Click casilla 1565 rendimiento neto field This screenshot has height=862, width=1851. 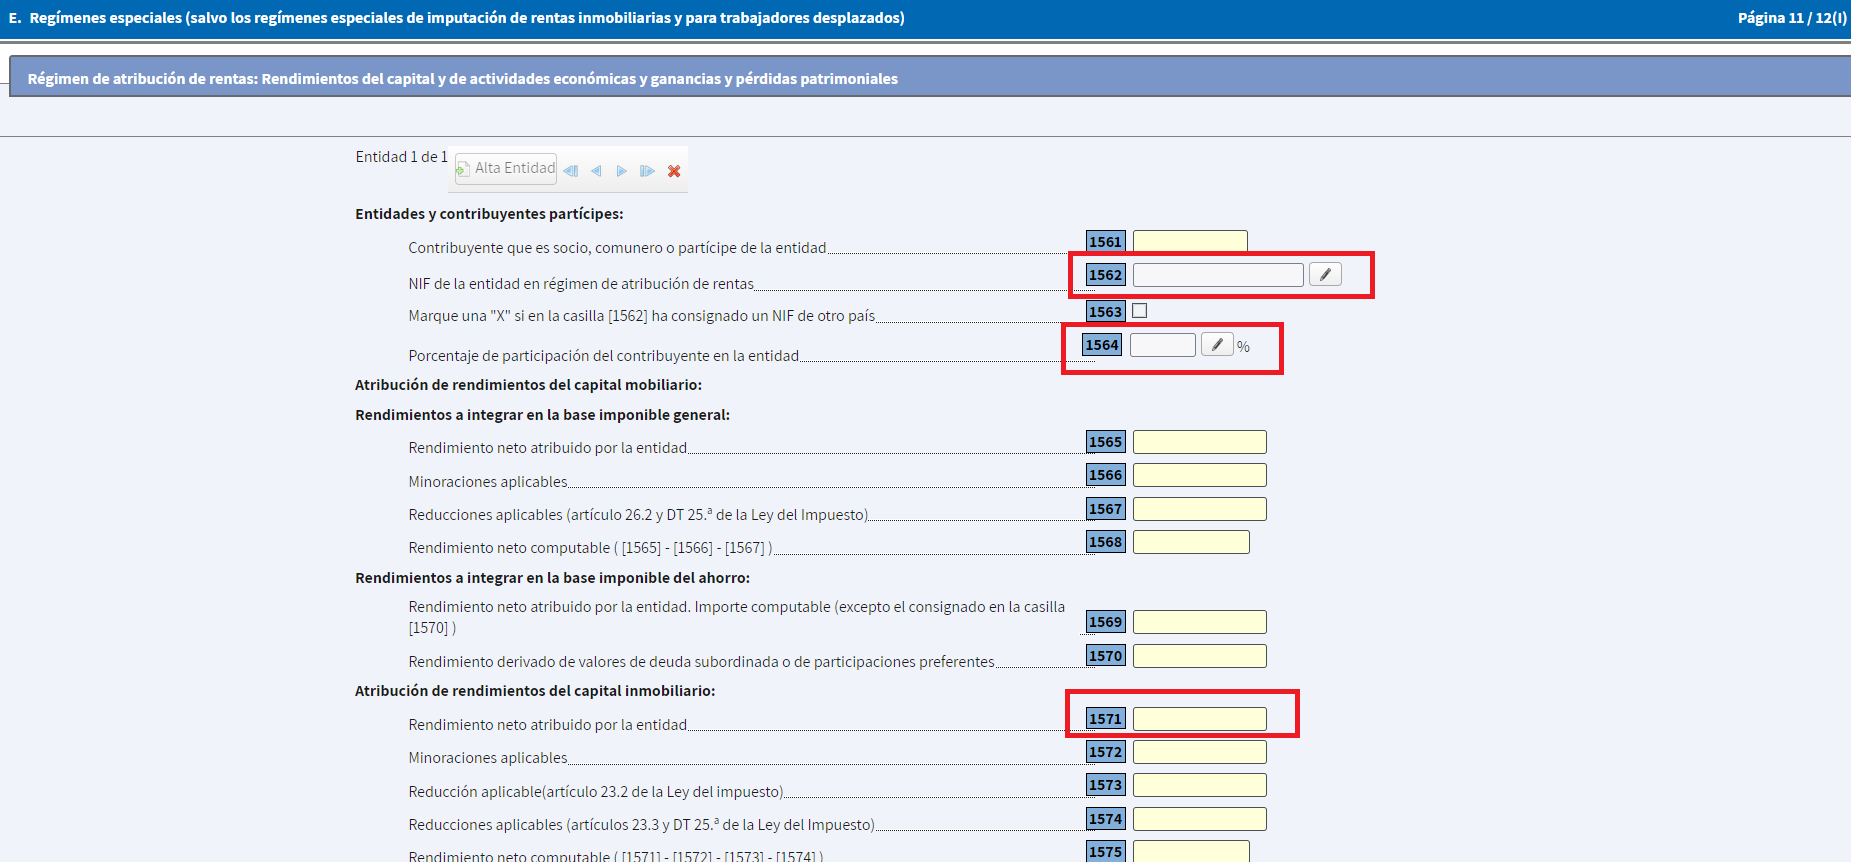[1199, 442]
